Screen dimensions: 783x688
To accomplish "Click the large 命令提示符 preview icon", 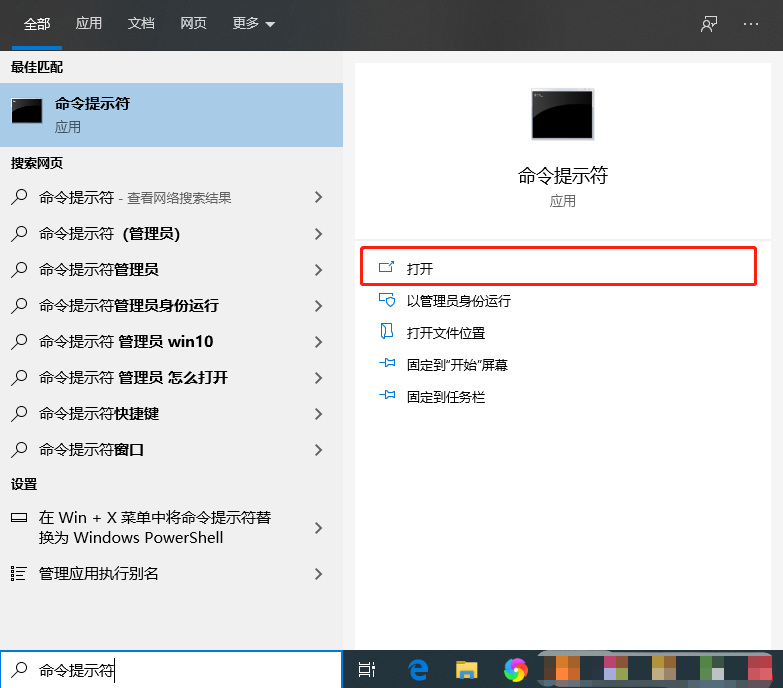I will click(x=562, y=114).
